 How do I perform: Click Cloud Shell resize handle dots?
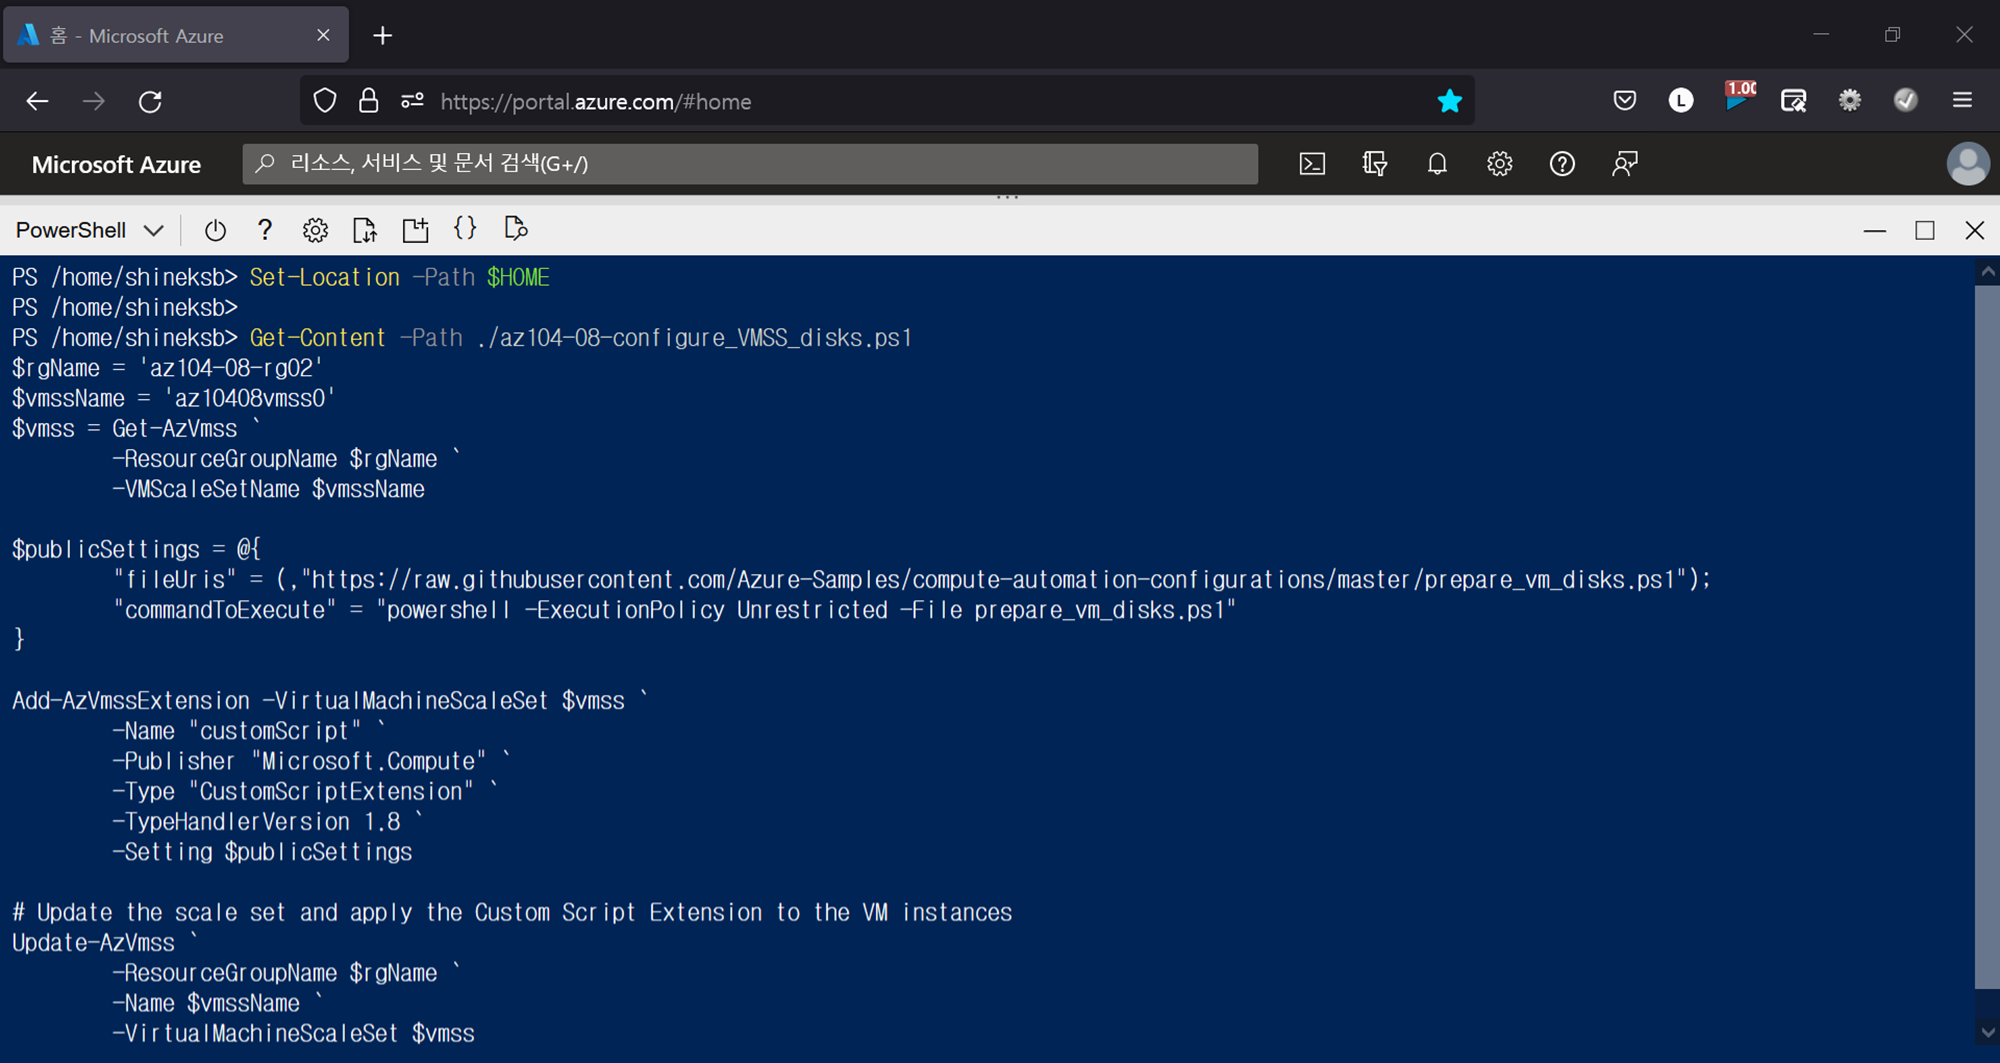click(x=1007, y=198)
